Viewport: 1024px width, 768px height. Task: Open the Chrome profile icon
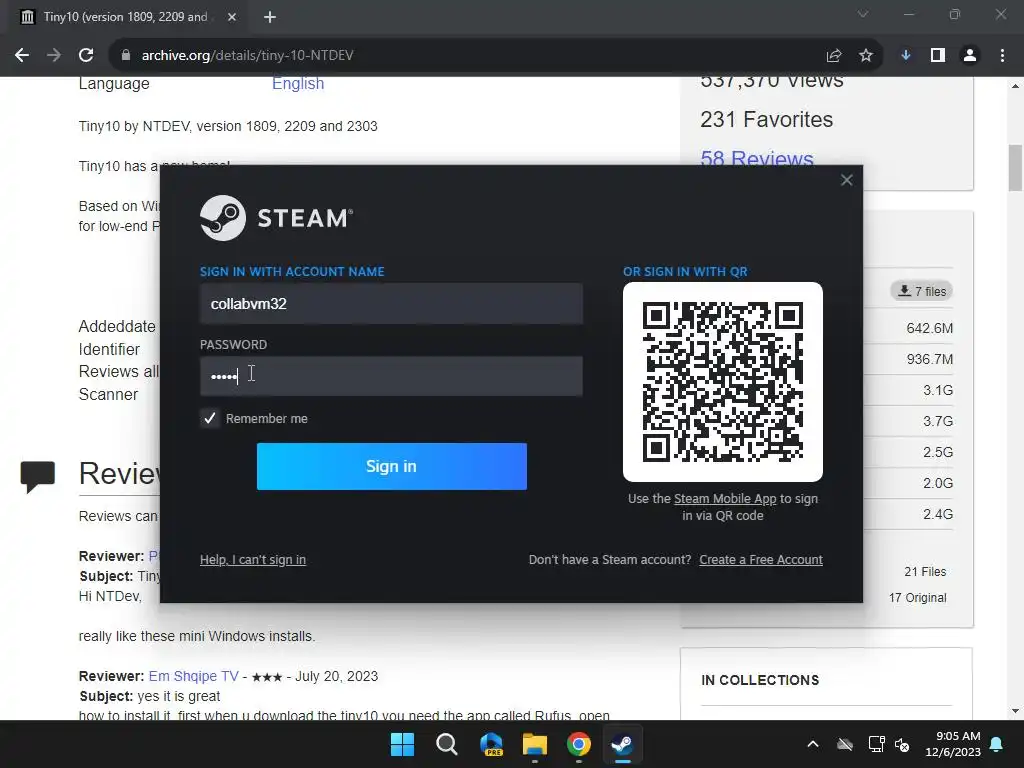coord(970,56)
